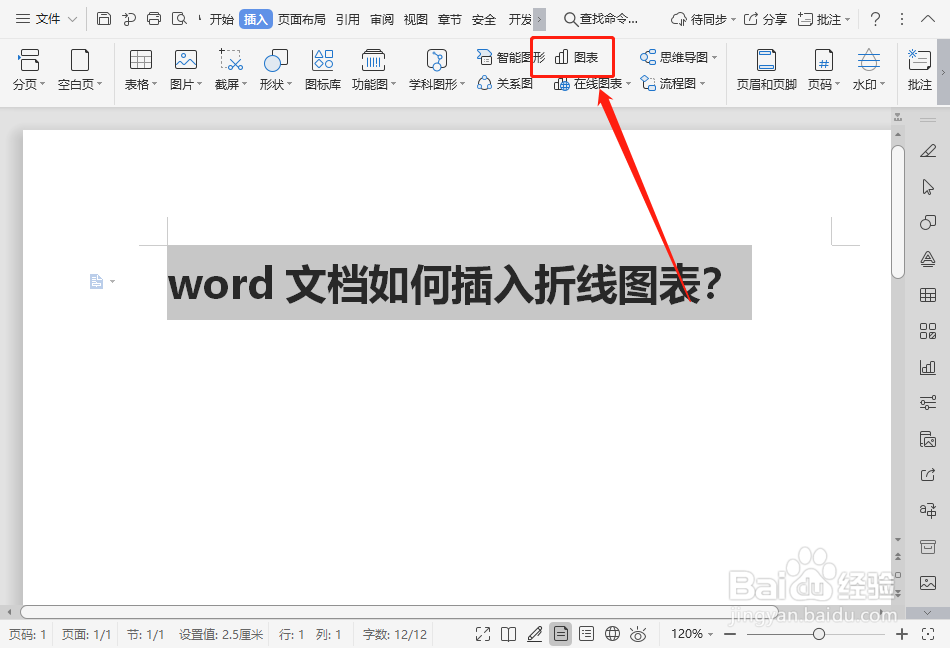Click the horizontal scrollbar
950x648 pixels.
399,612
